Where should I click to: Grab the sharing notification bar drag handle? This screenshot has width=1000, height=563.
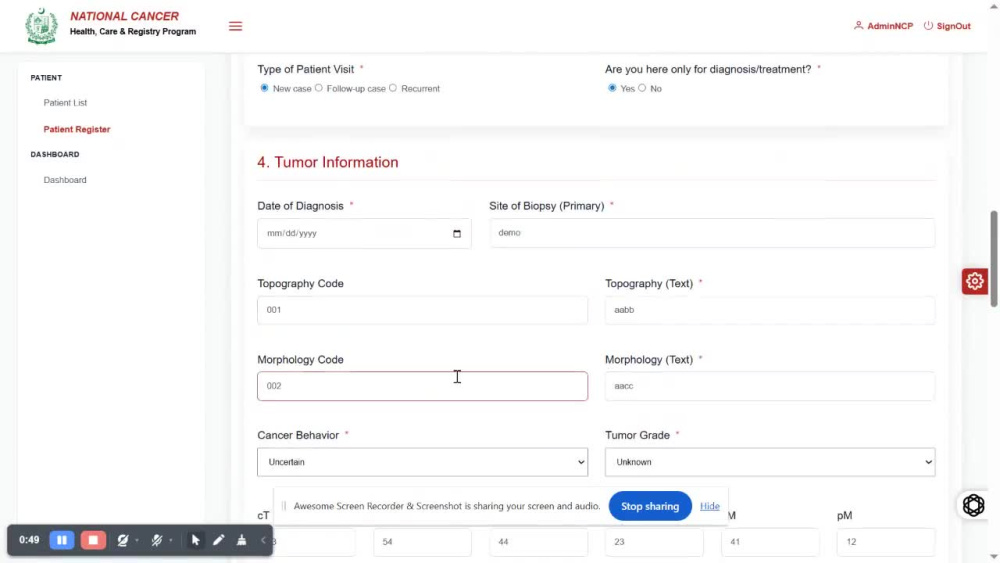click(284, 506)
